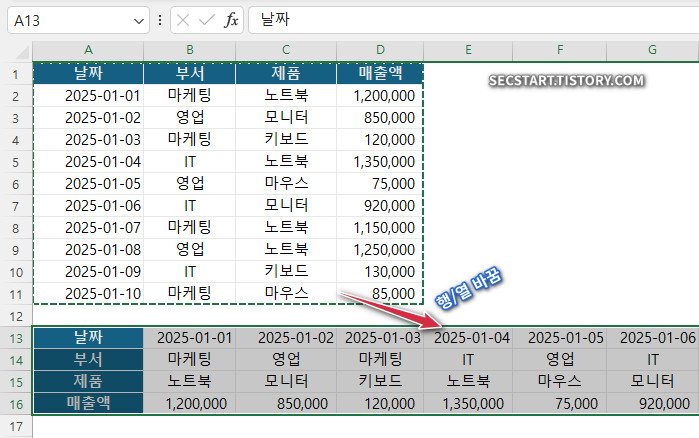The width and height of the screenshot is (699, 438).
Task: Click cell 부서 in row 14
Action: click(88, 360)
